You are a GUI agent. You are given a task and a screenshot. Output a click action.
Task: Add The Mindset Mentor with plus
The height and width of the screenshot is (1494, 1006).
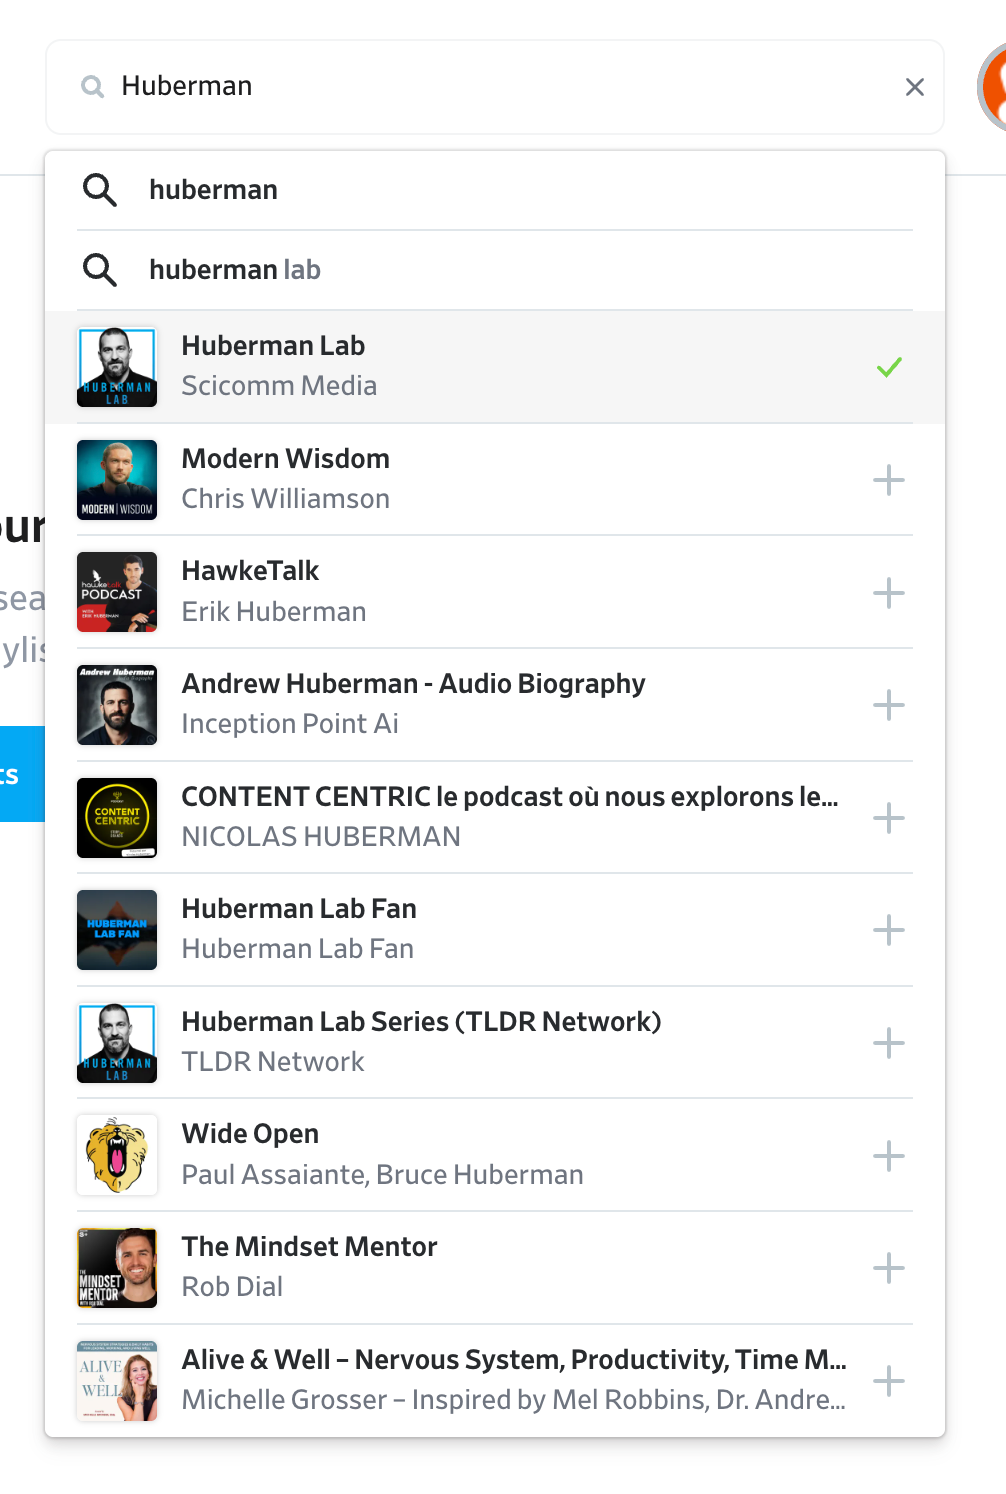[889, 1268]
